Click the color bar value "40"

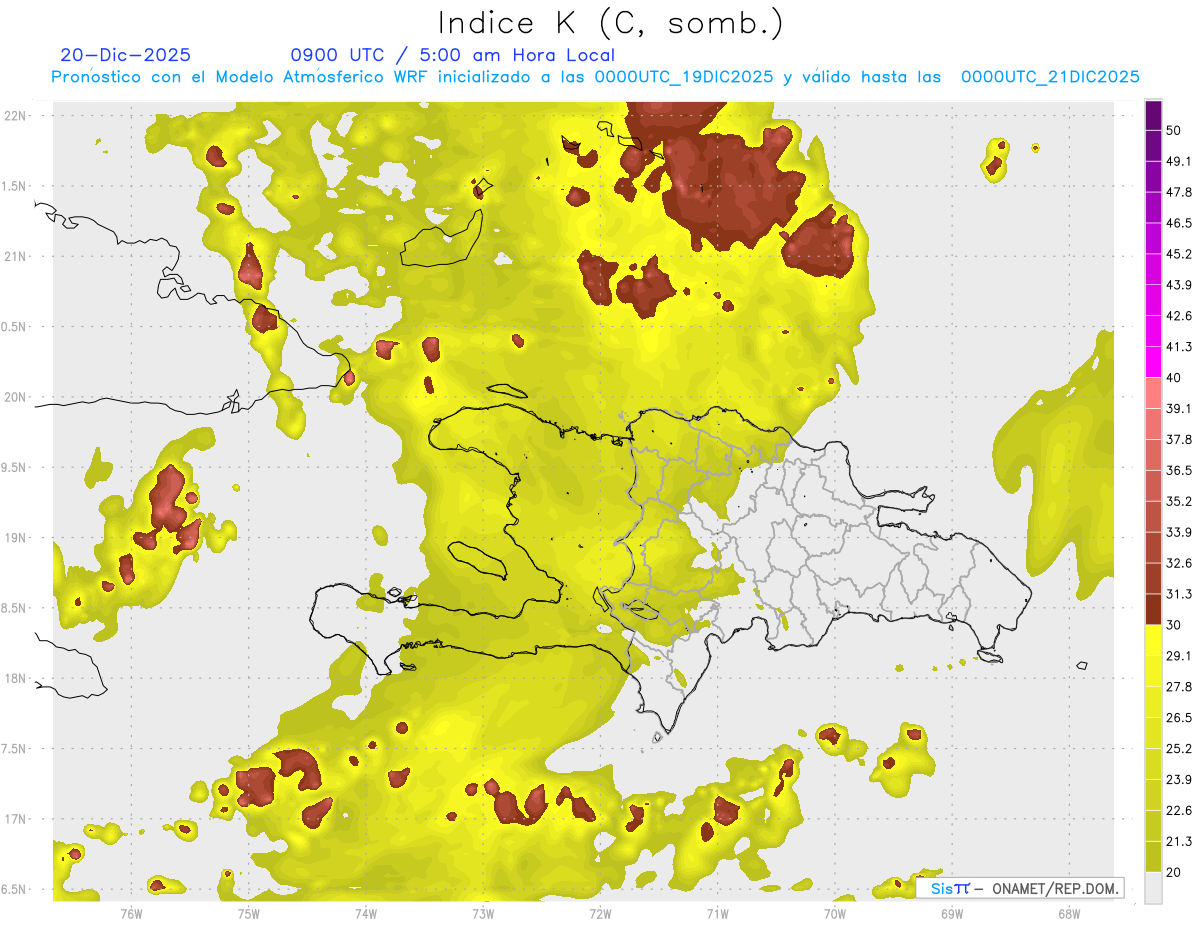click(1174, 378)
